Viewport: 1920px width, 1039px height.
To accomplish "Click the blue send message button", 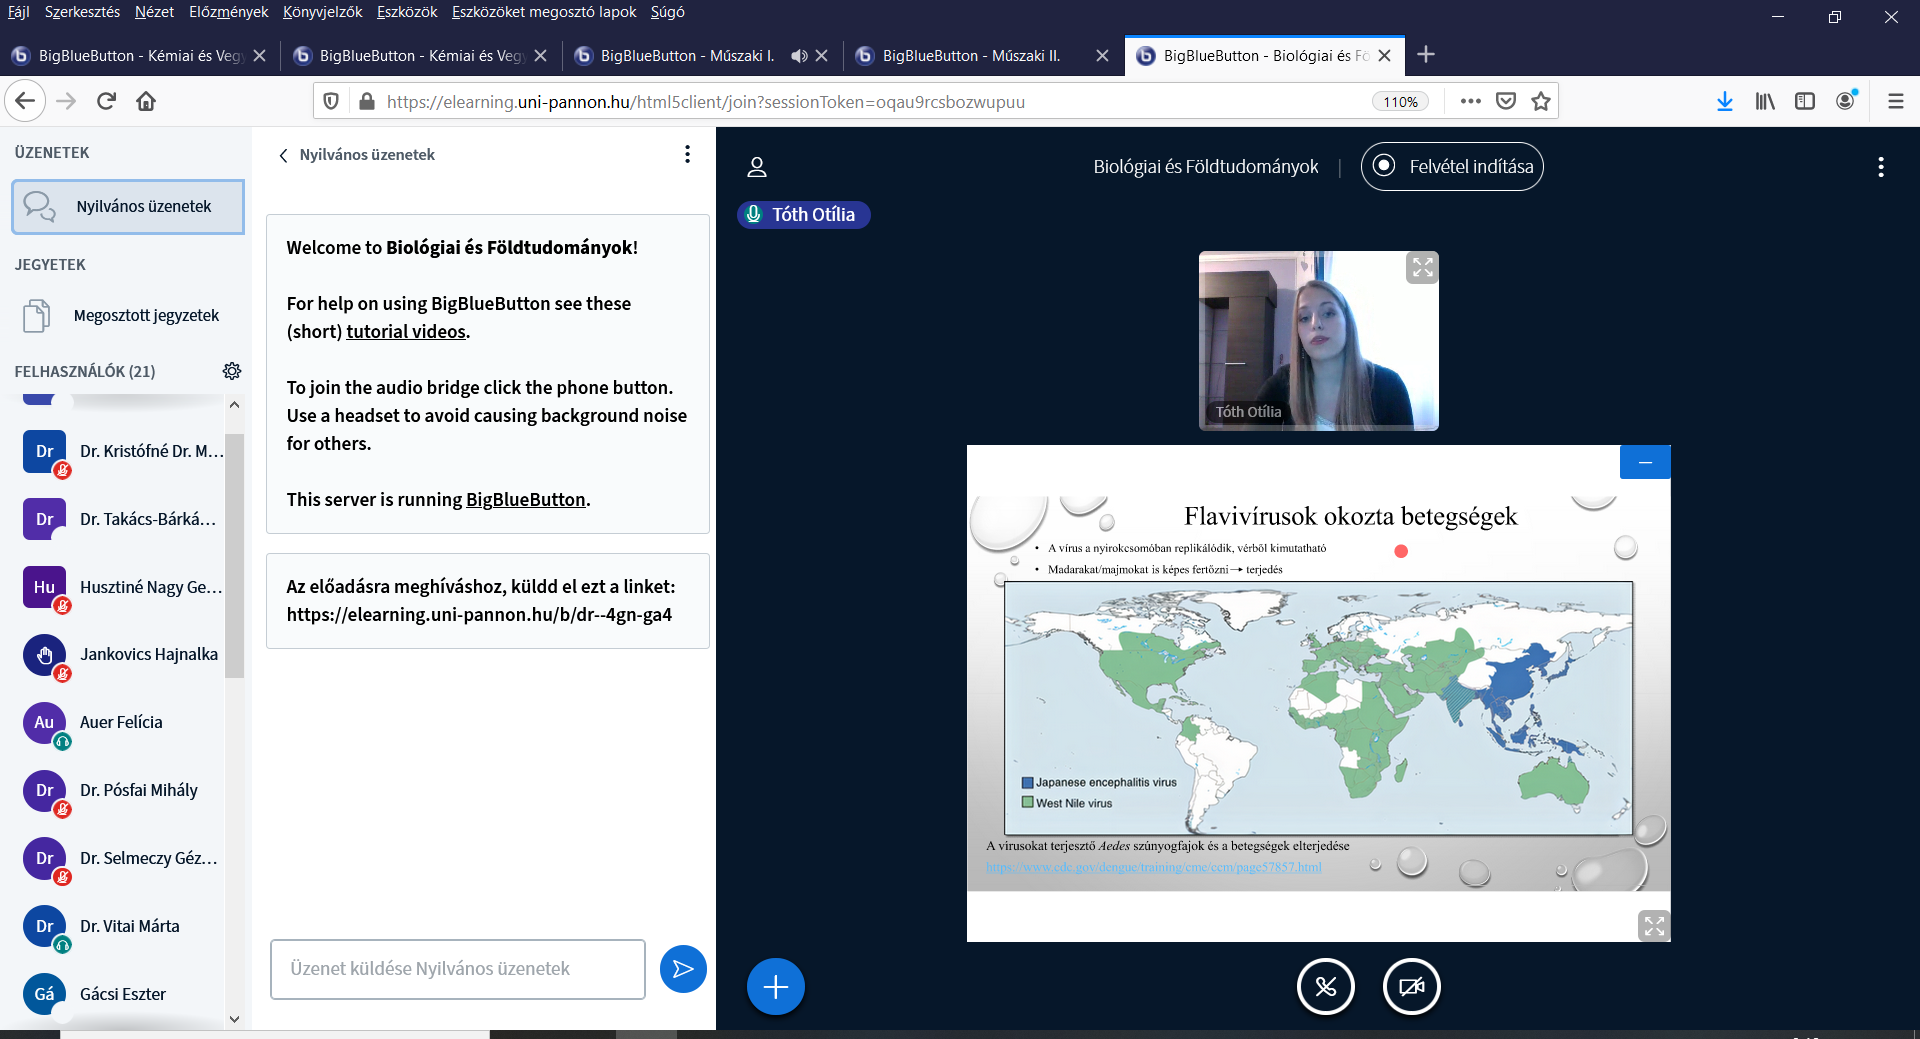I will pos(683,969).
